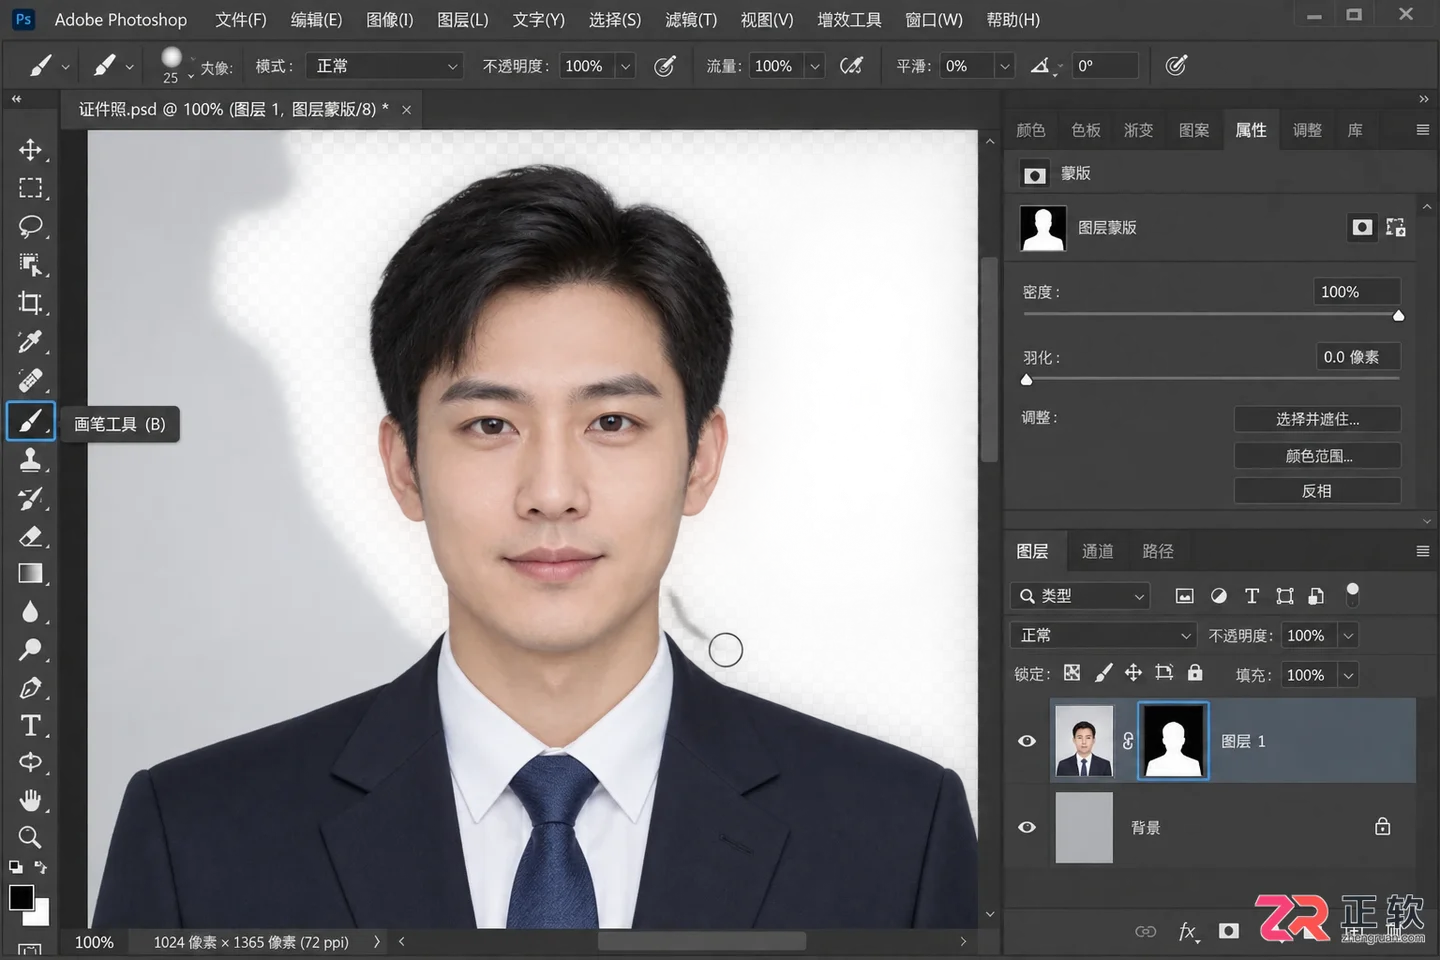
Task: Close the 证件照.psd document tab
Action: [x=406, y=110]
